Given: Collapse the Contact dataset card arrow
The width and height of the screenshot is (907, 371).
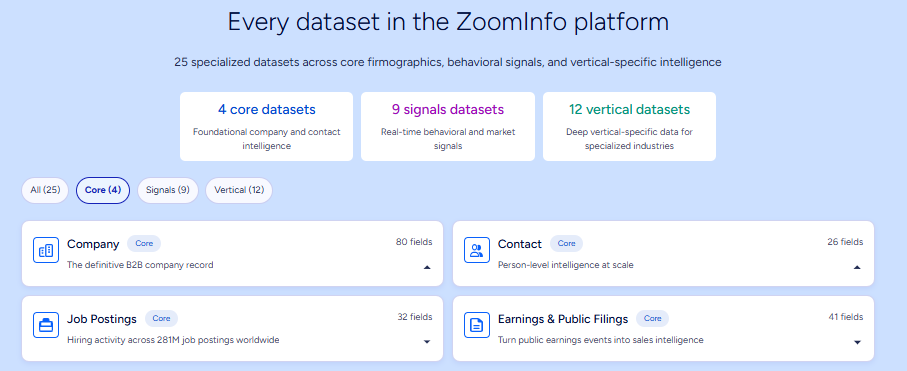Looking at the screenshot, I should coord(857,267).
